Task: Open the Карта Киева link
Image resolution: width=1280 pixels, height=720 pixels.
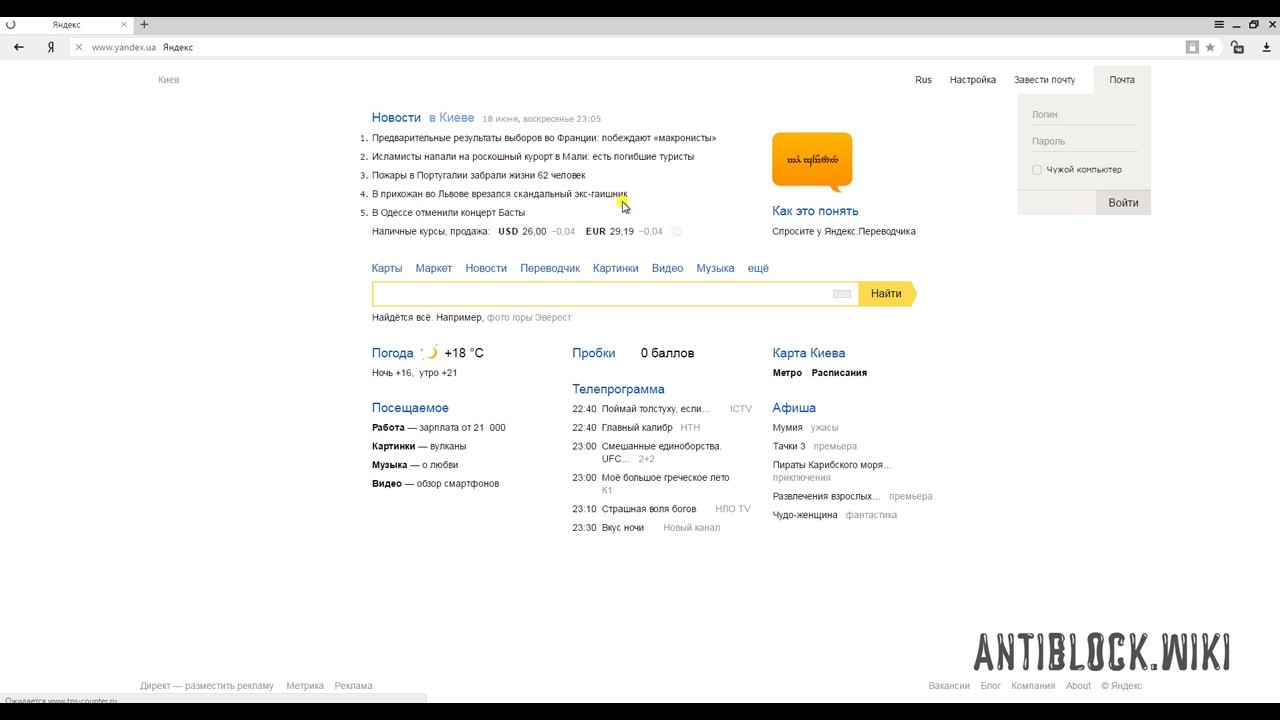Action: coord(809,353)
